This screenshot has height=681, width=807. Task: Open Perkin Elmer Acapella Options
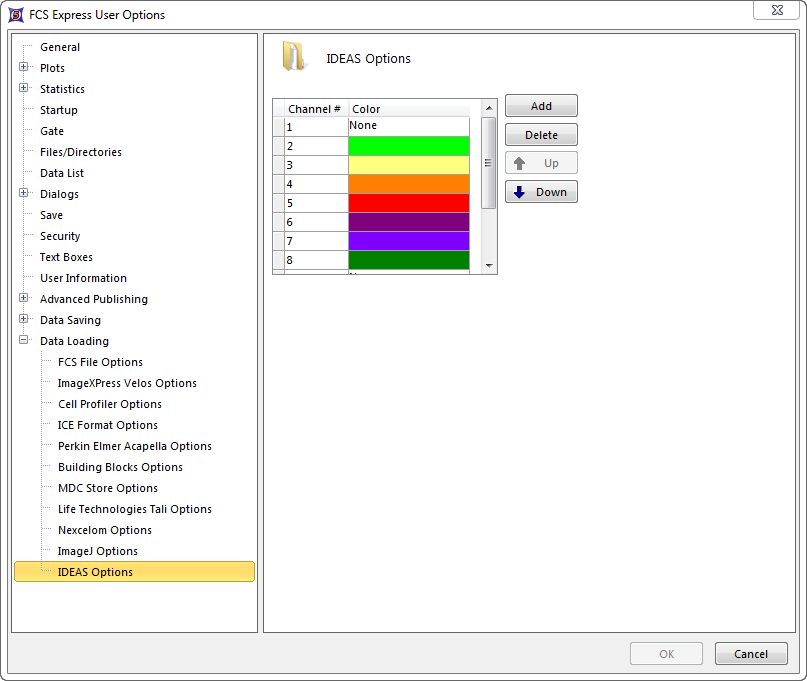135,446
